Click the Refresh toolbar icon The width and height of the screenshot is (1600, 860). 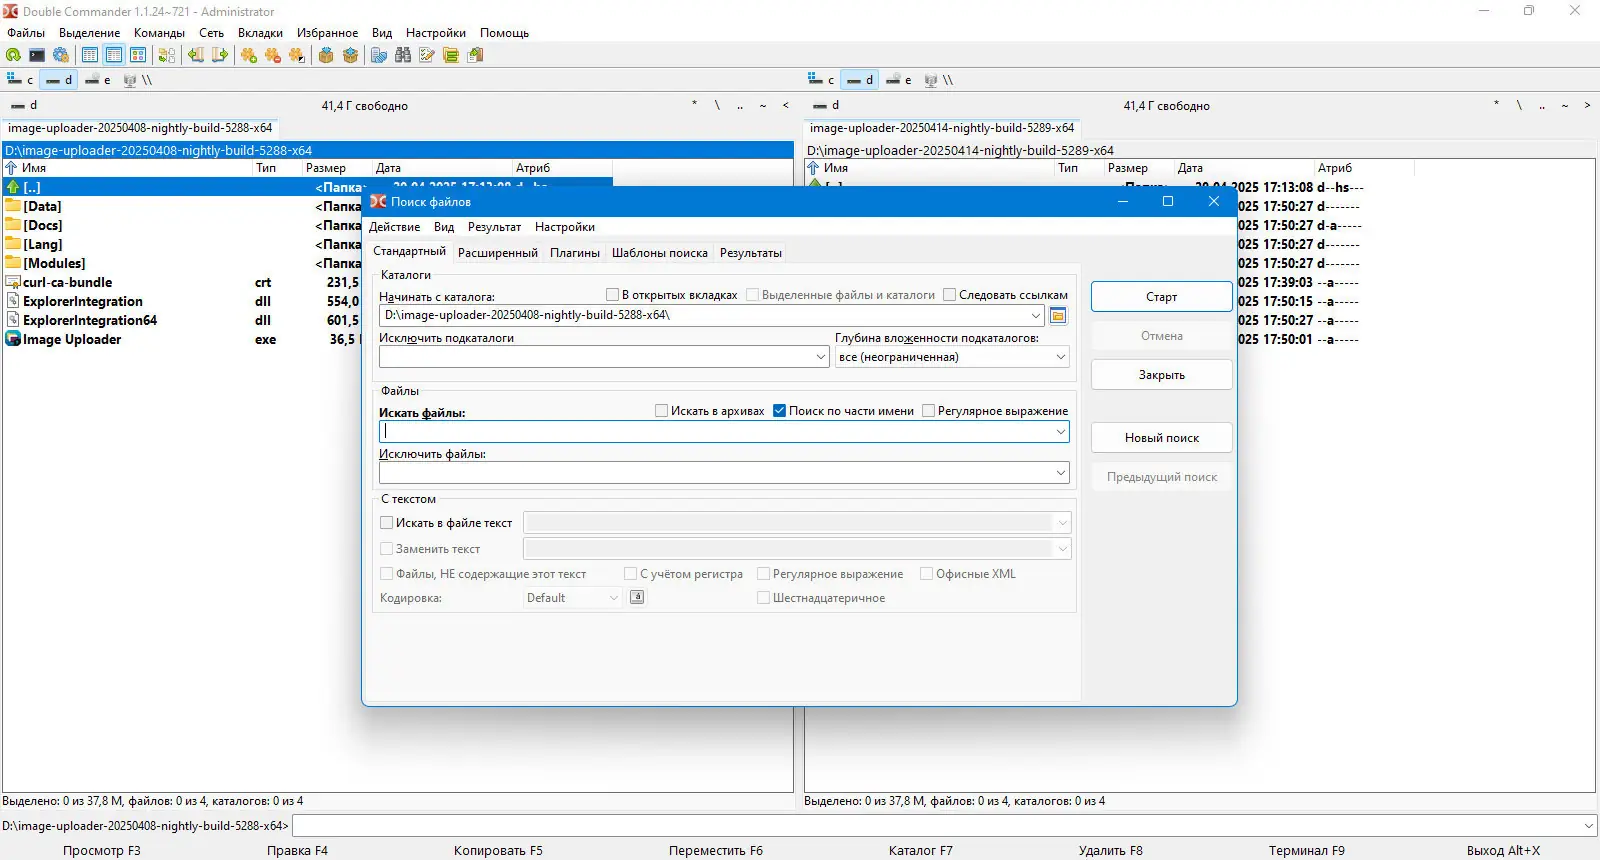13,55
